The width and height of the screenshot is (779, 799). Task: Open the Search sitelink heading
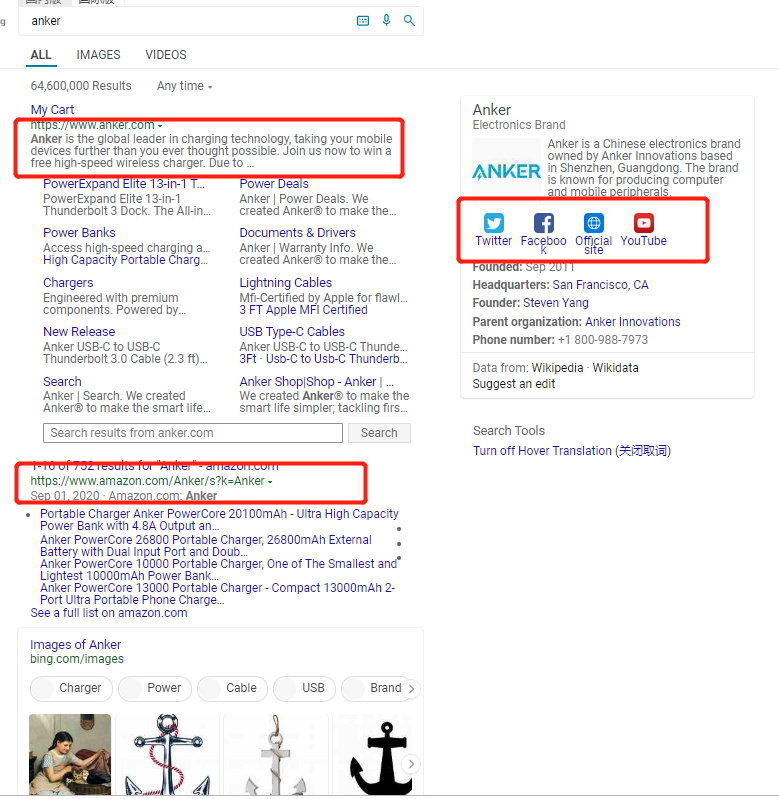click(62, 382)
